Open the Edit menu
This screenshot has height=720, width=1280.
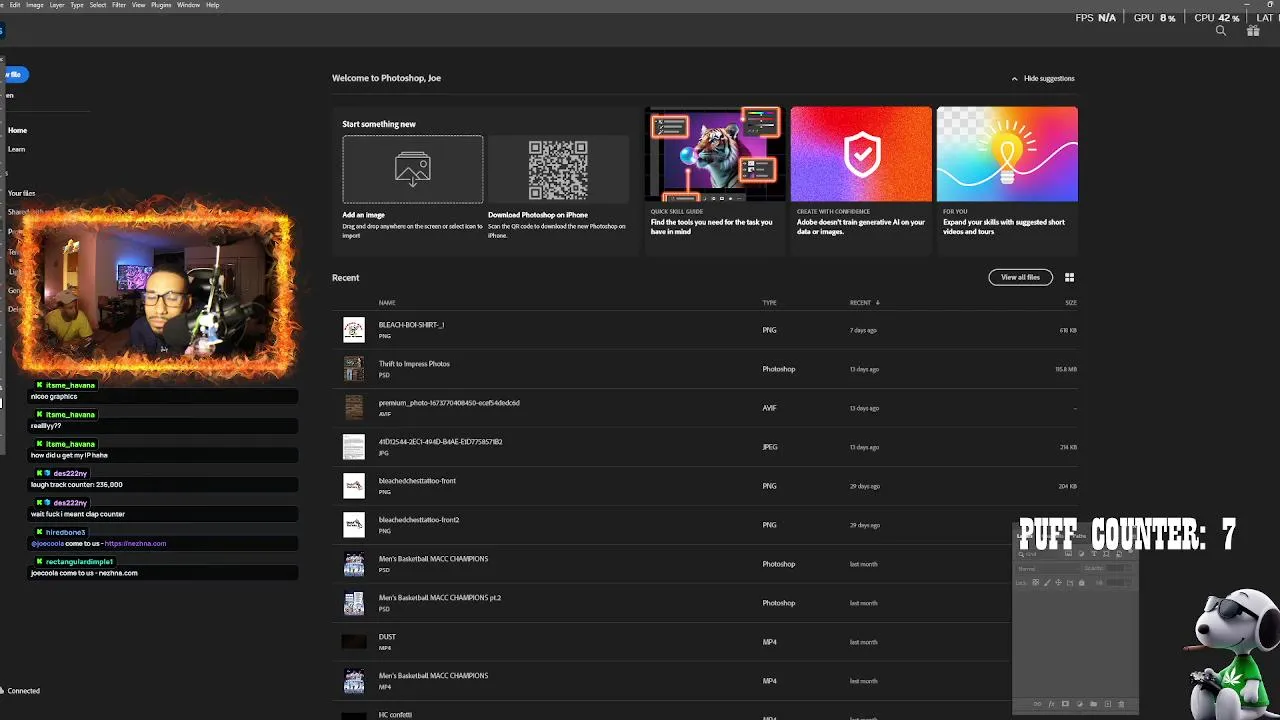(x=14, y=5)
